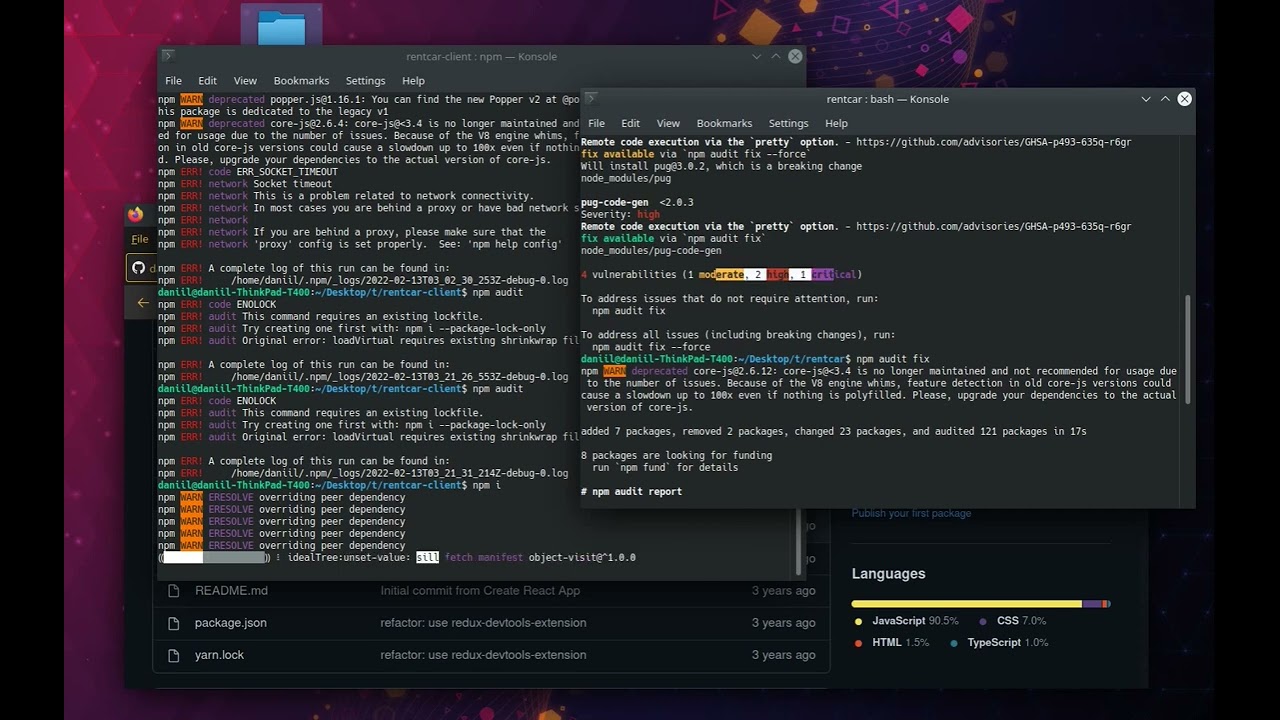The height and width of the screenshot is (720, 1280).
Task: Open package.json's redux-devtools-extension commit message
Action: (483, 623)
